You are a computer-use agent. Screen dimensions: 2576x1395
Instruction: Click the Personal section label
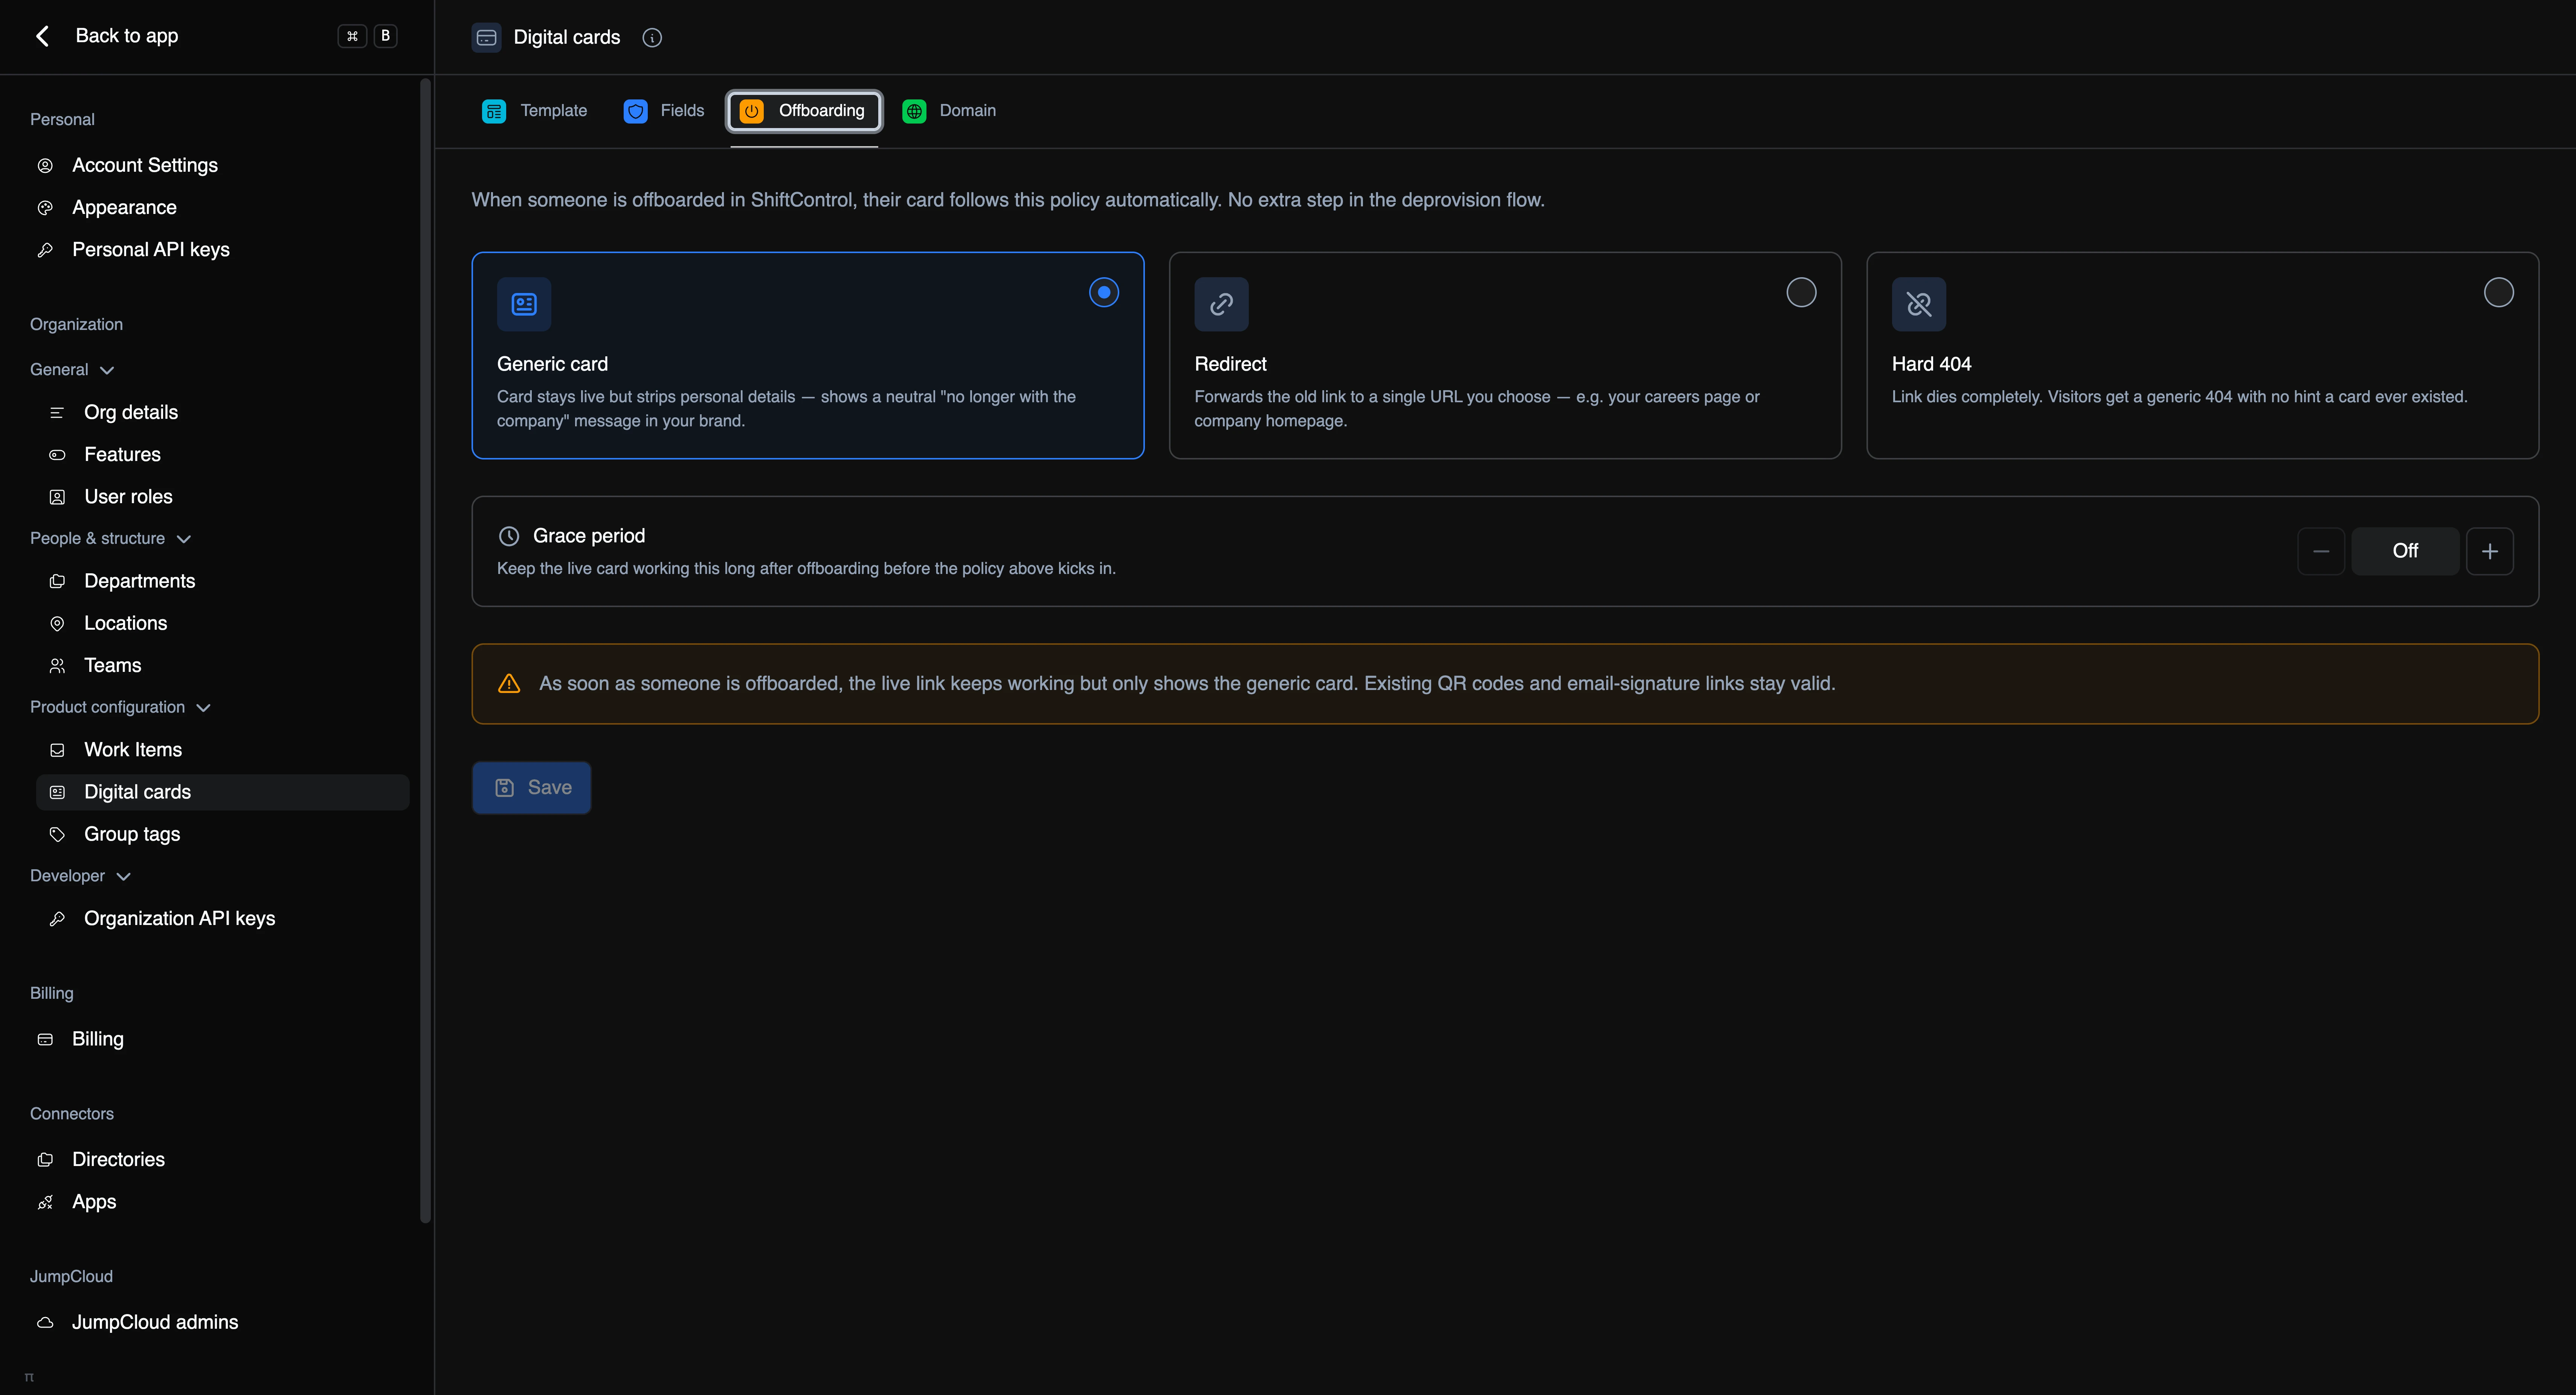[x=62, y=120]
